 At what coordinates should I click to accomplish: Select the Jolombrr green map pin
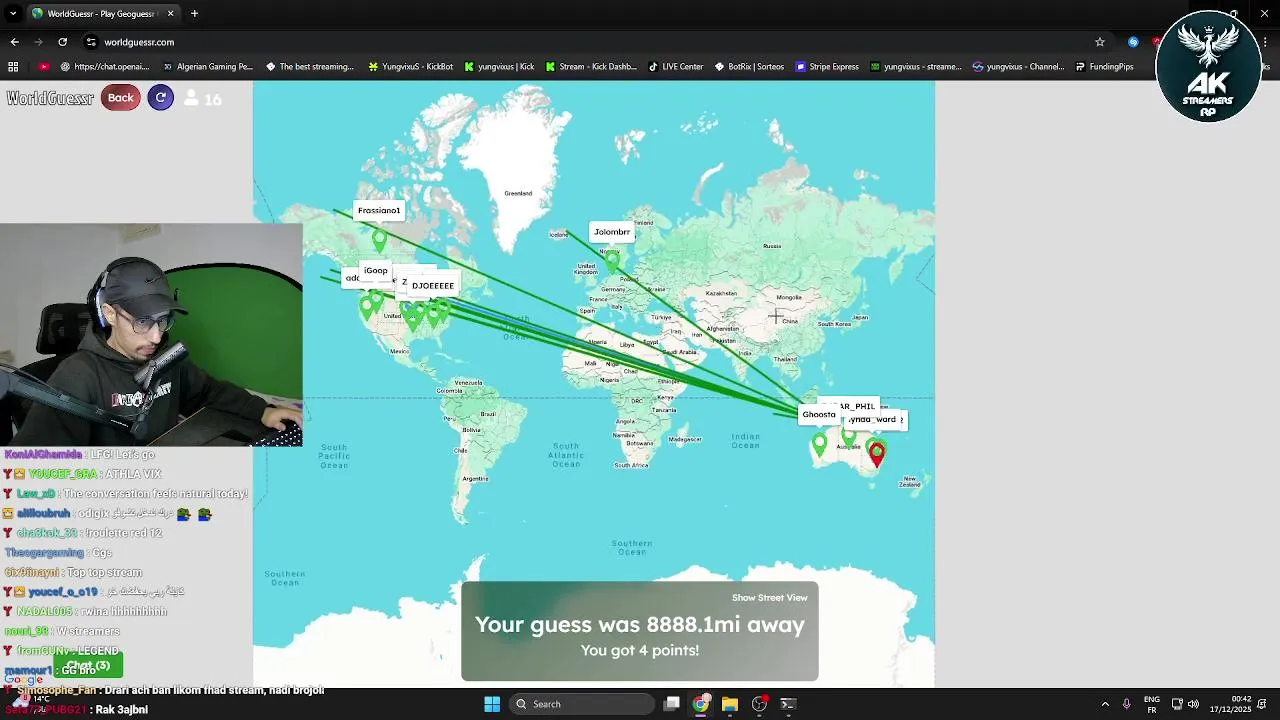[x=612, y=261]
